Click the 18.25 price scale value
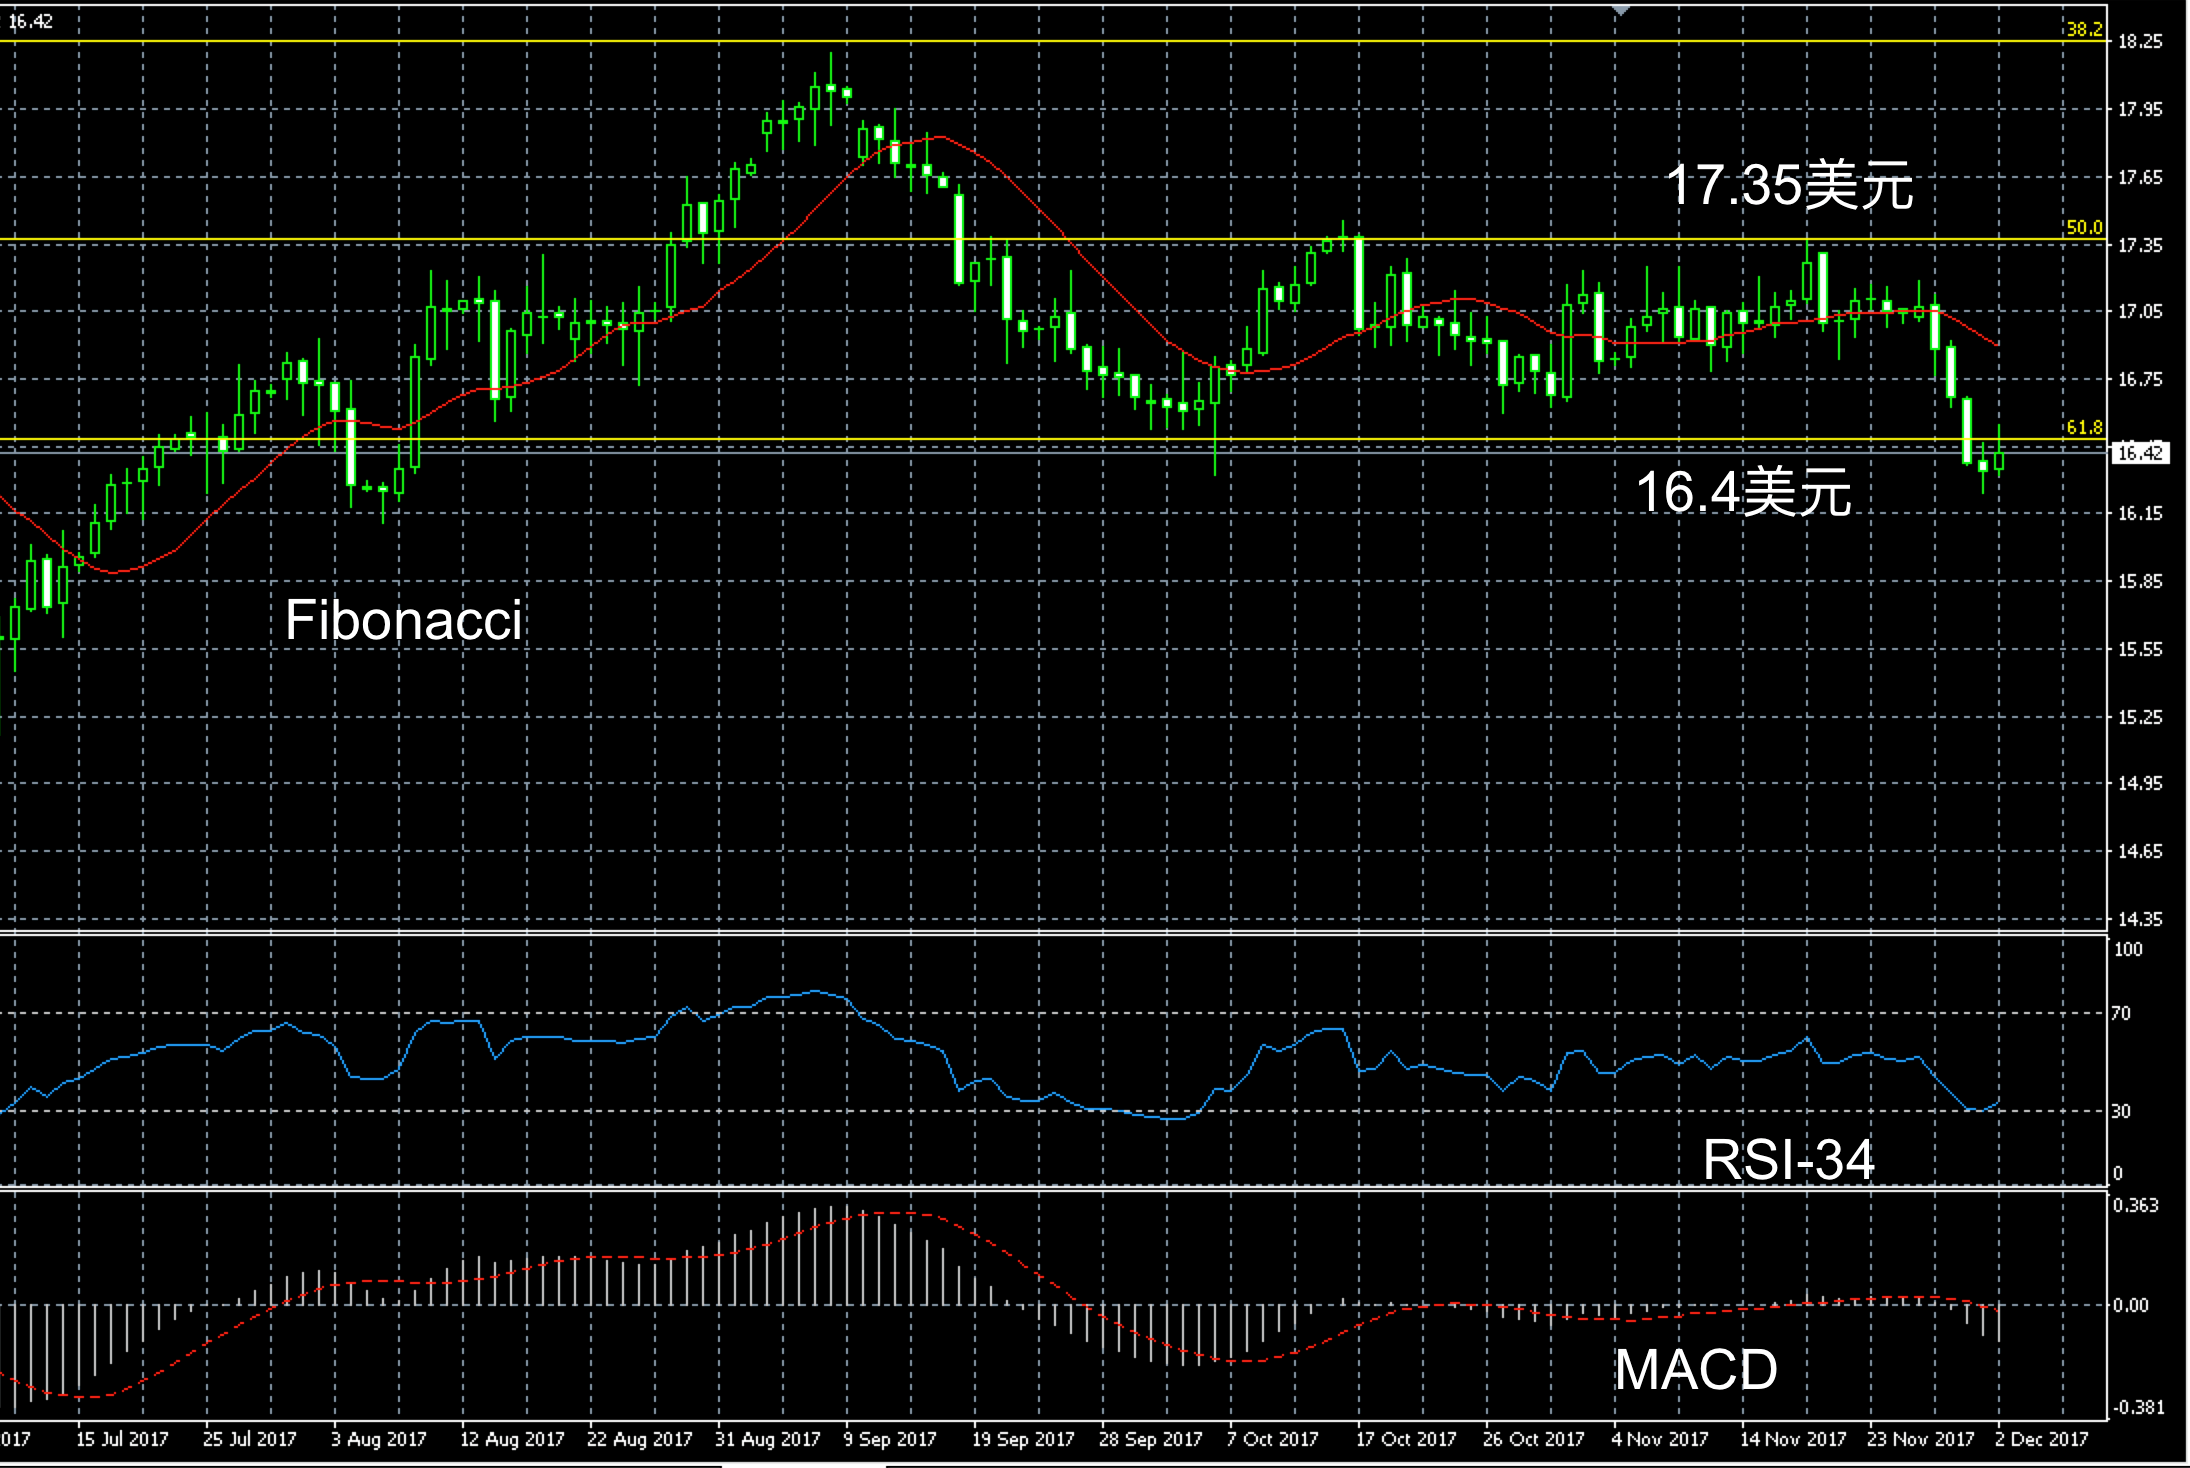Viewport: 2190px width, 1468px height. [2139, 41]
